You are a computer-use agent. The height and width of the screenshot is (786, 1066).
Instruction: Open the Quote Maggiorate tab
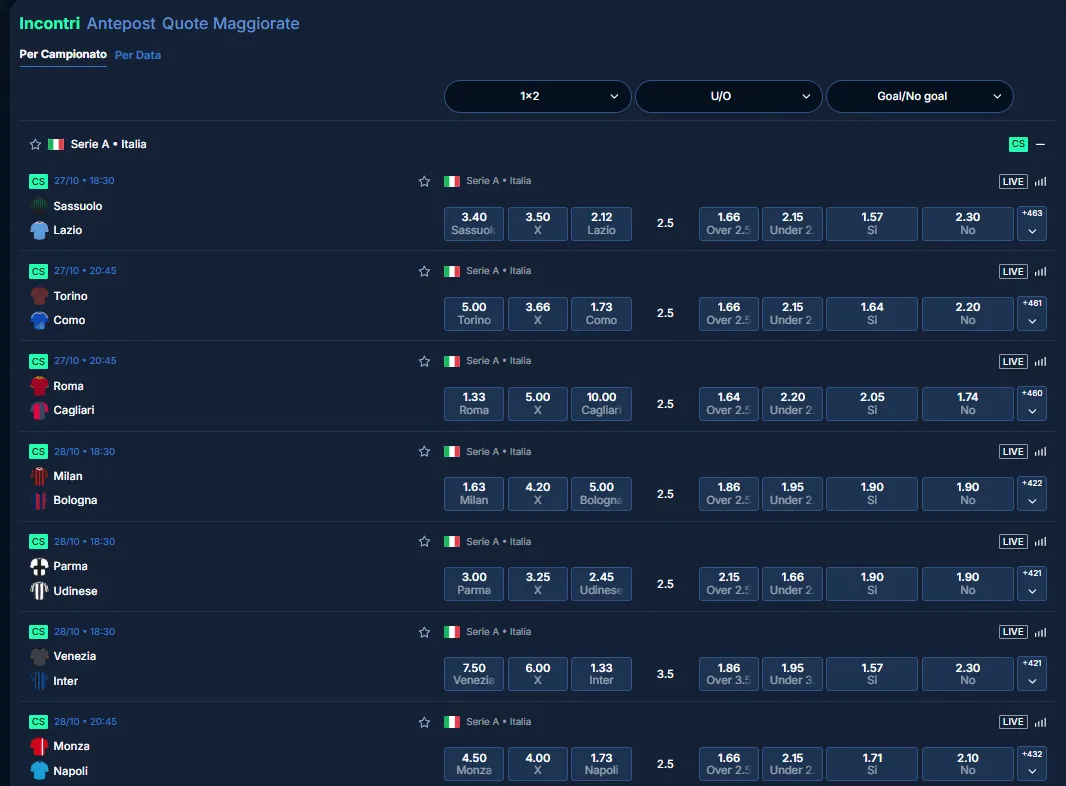[x=230, y=23]
